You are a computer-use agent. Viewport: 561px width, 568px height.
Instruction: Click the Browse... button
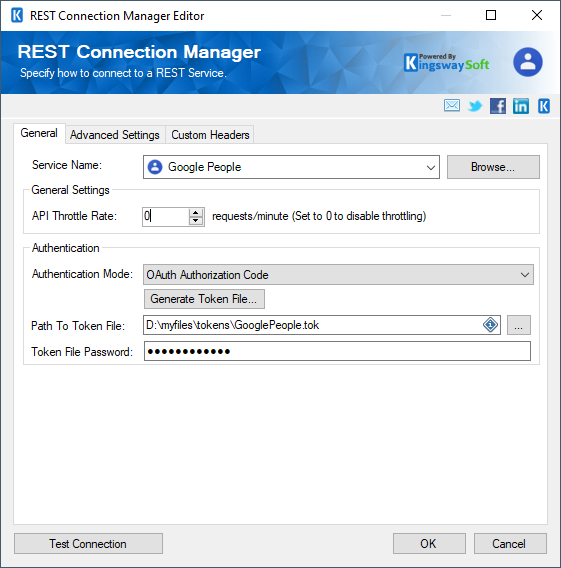coord(493,167)
